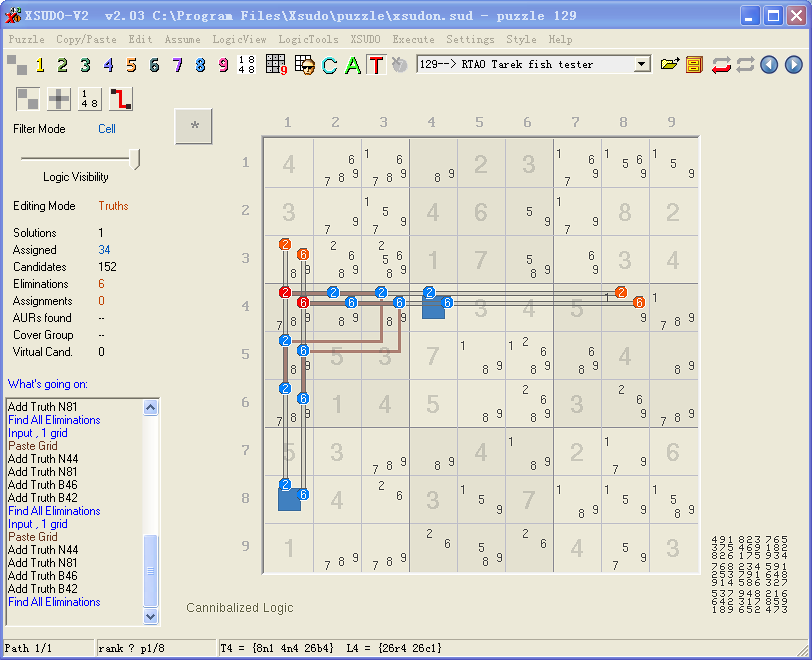Toggle the cross/plus mode button

click(59, 98)
